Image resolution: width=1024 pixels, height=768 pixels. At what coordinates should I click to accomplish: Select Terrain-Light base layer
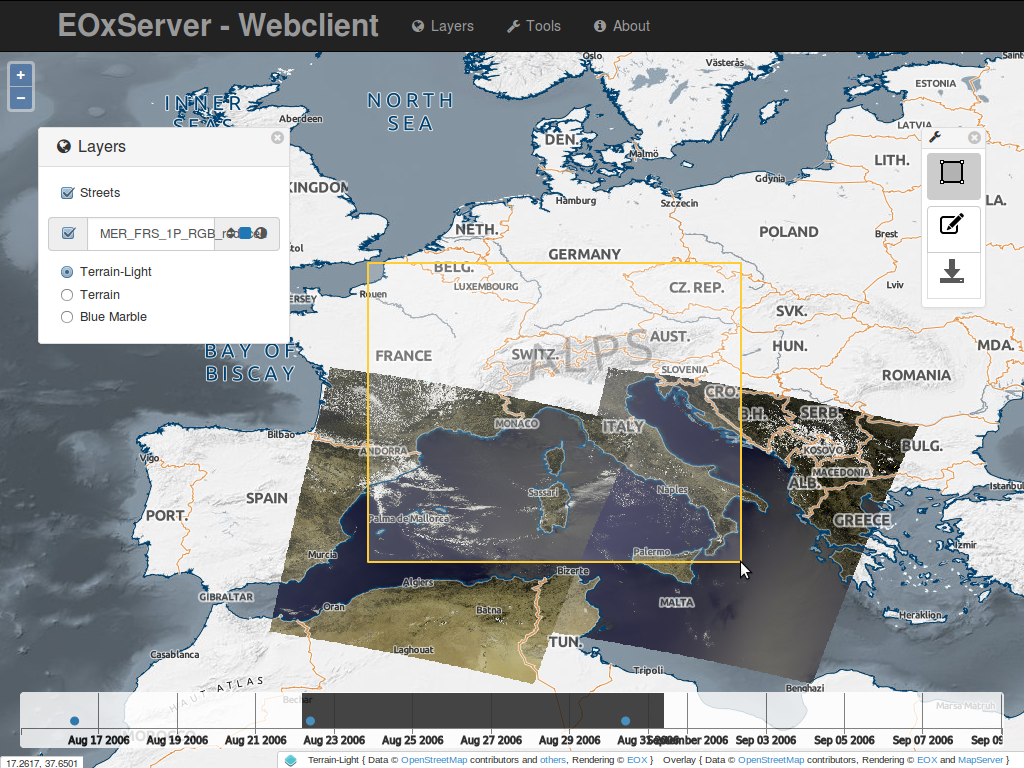coord(67,272)
